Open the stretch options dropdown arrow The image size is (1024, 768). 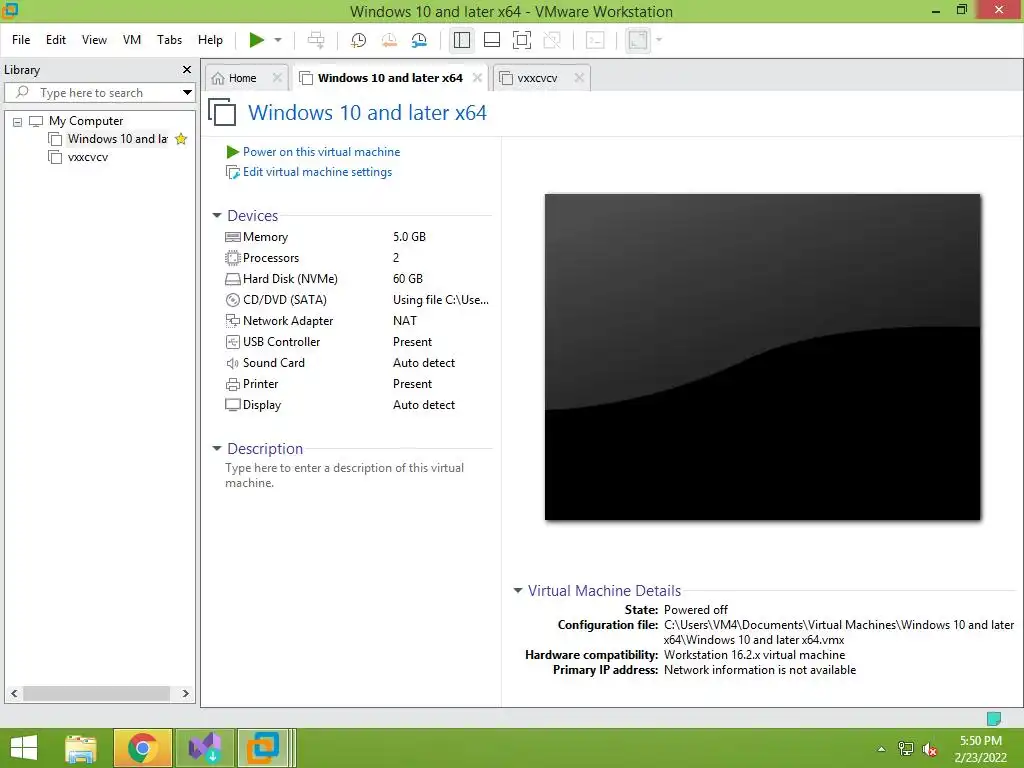tap(658, 40)
